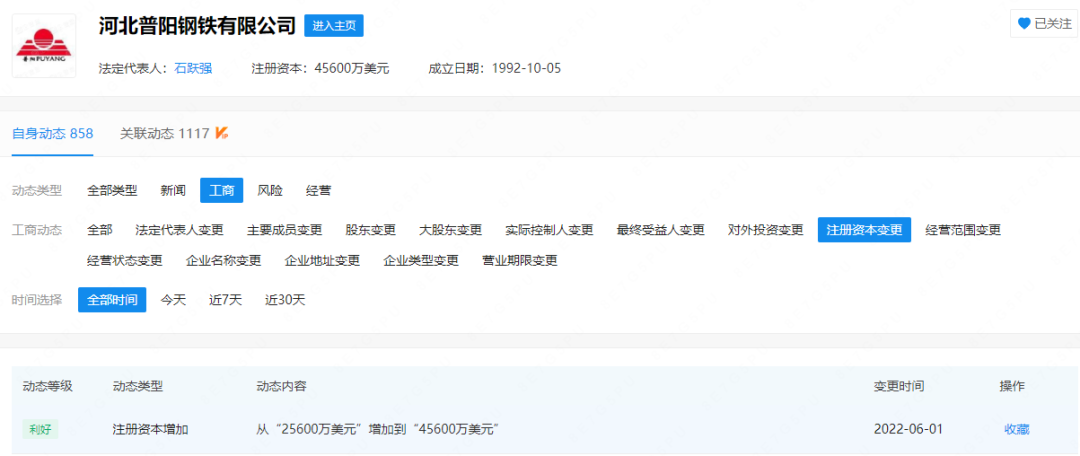Select 全部 under 工商动态 filters

[100, 230]
